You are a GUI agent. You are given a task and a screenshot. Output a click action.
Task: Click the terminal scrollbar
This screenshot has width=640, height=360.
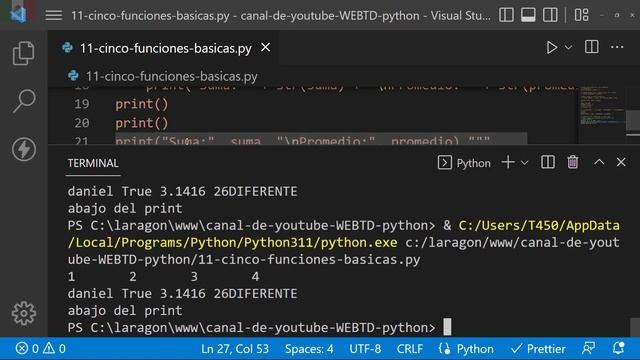coord(635,327)
